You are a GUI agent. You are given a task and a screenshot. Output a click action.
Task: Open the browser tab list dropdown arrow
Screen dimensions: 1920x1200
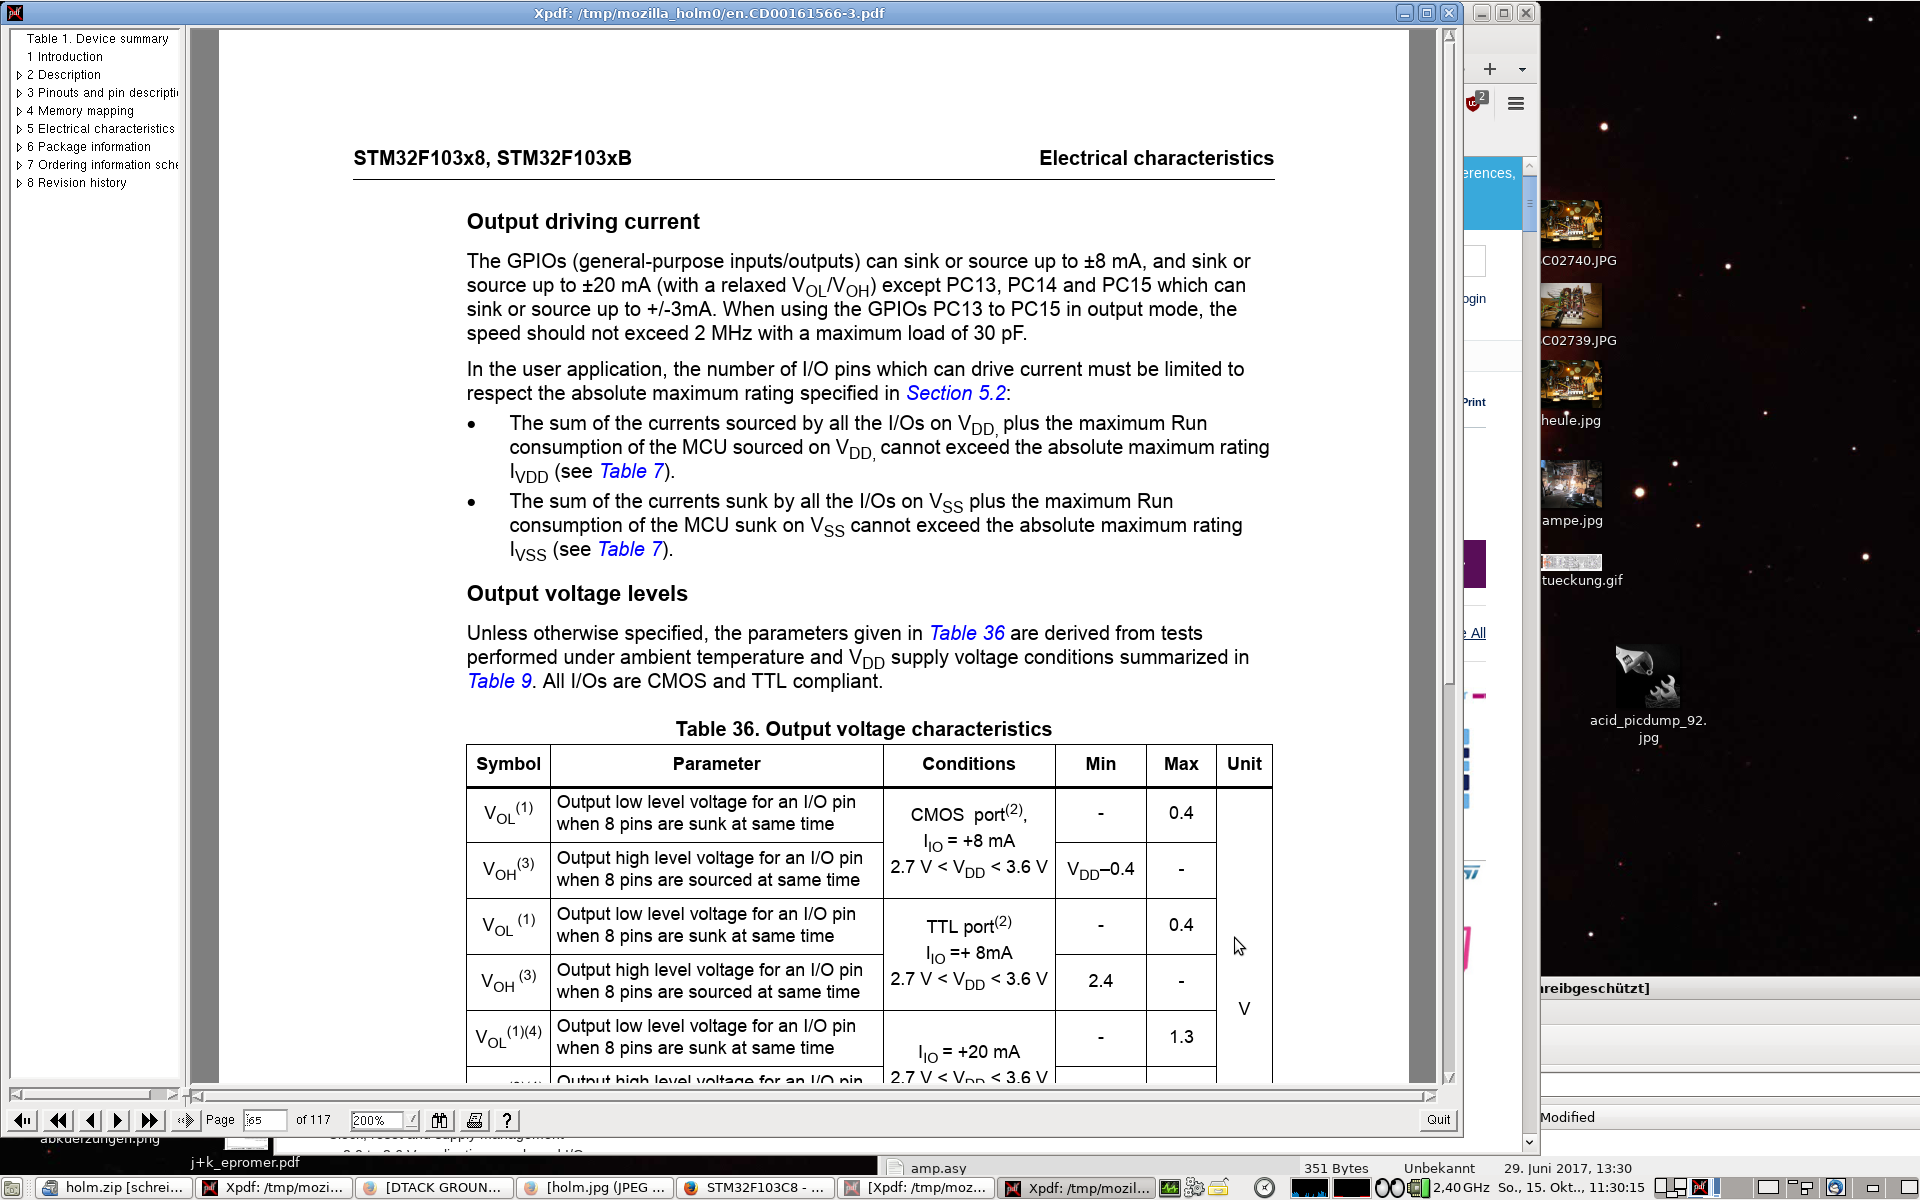tap(1522, 69)
